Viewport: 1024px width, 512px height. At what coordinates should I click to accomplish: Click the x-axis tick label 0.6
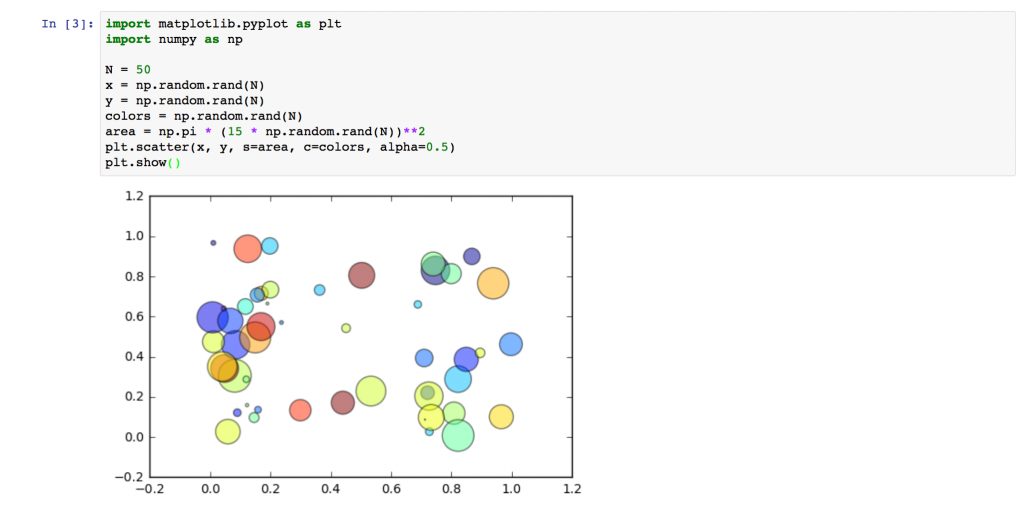391,489
